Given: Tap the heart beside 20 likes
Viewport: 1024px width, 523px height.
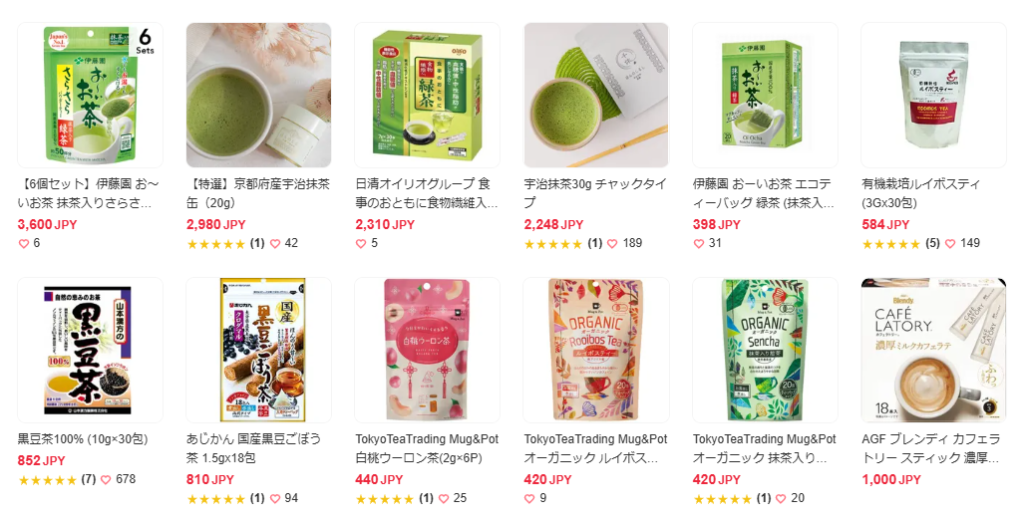Looking at the screenshot, I should pyautogui.click(x=781, y=499).
